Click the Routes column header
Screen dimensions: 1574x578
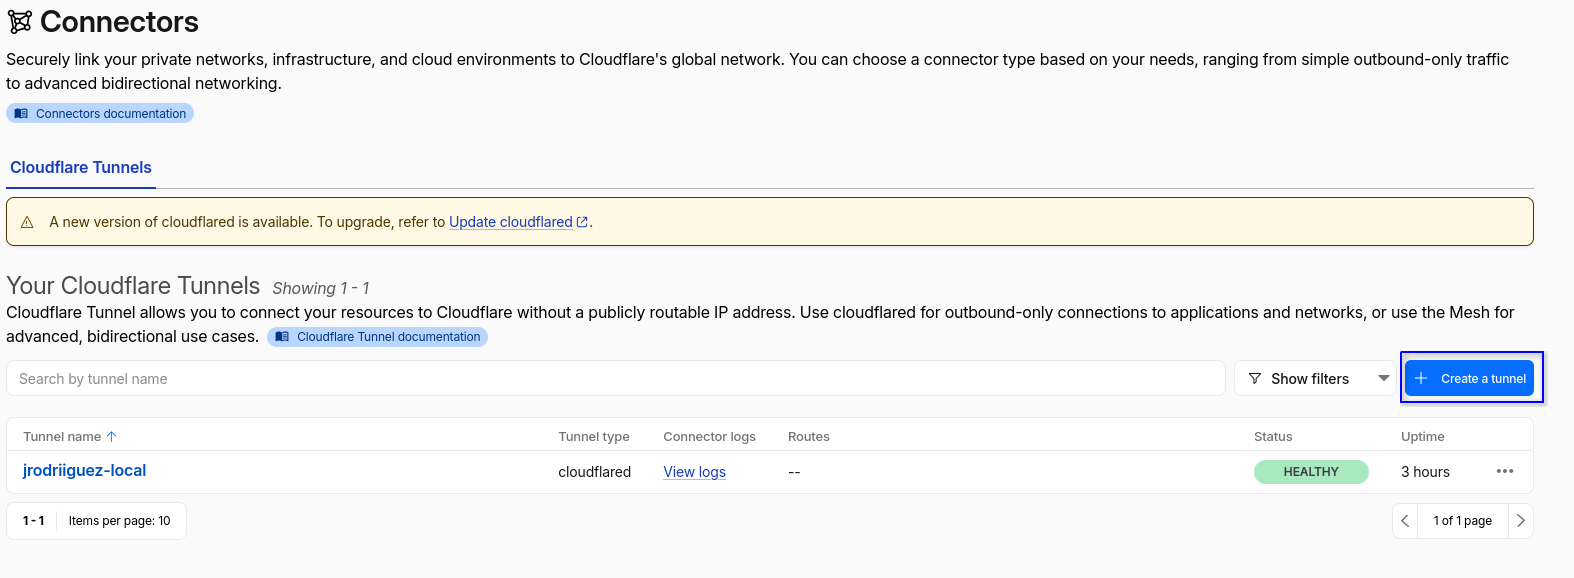point(809,437)
